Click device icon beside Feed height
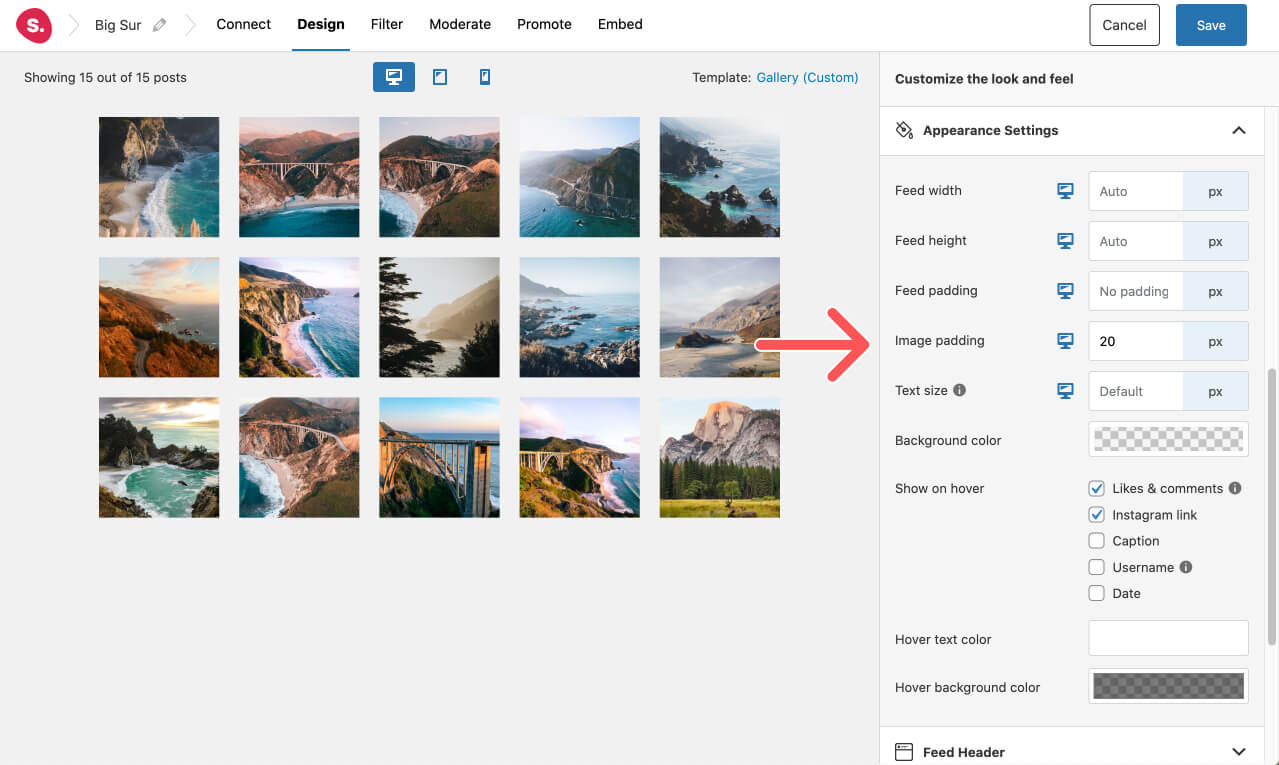The height and width of the screenshot is (765, 1279). point(1066,241)
